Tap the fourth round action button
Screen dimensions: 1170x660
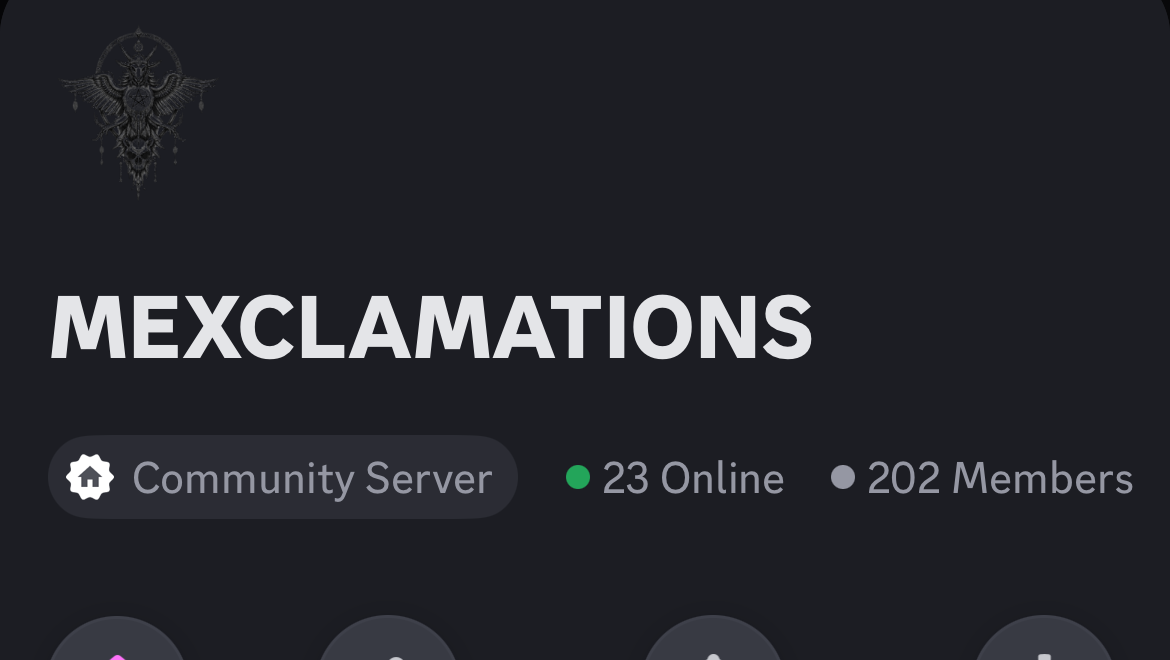point(1044,638)
